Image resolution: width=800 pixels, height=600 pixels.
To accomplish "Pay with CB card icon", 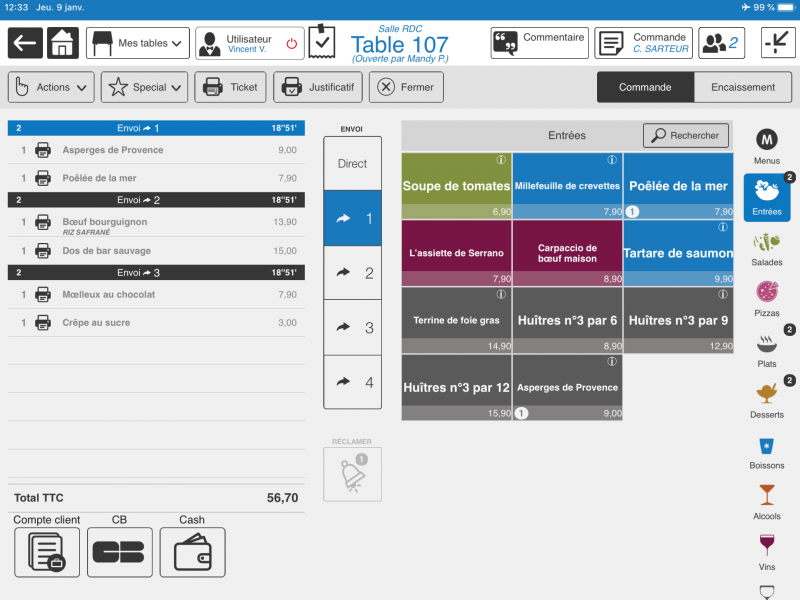I will (119, 552).
